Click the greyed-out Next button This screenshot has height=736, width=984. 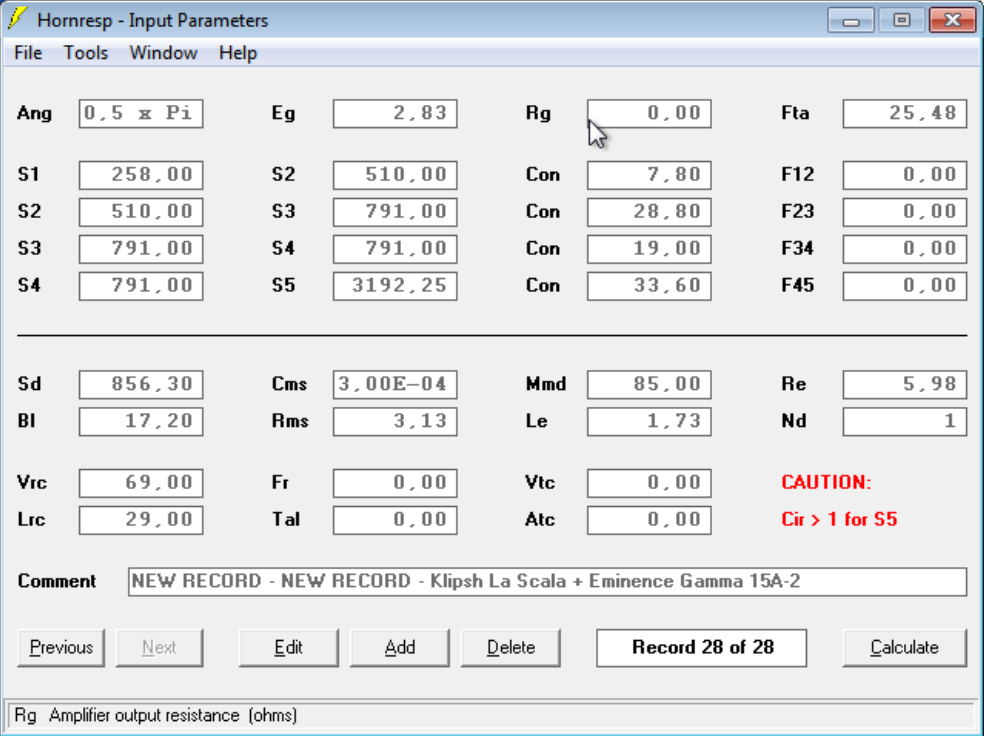point(159,648)
